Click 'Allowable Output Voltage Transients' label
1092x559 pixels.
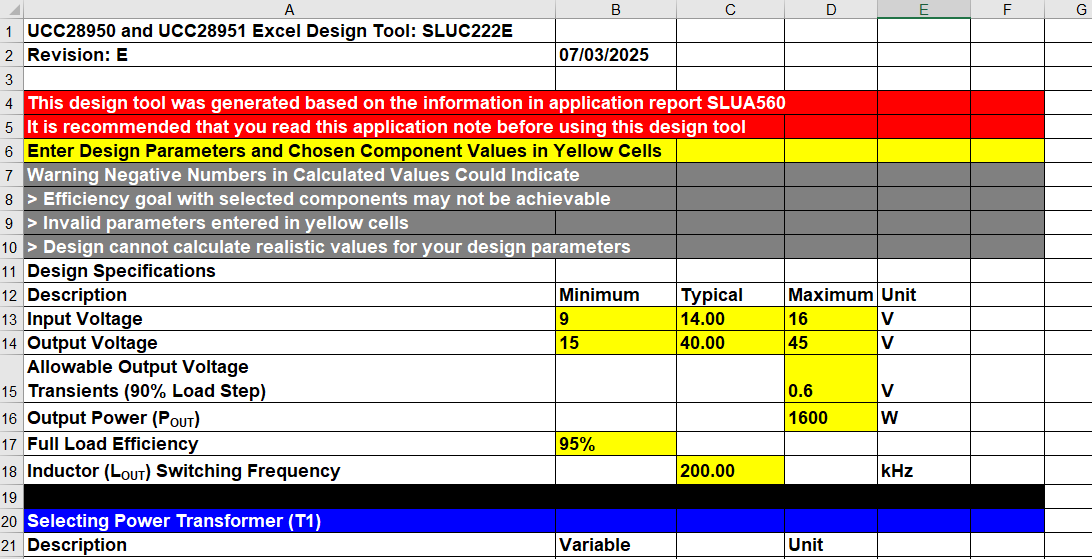pos(289,379)
